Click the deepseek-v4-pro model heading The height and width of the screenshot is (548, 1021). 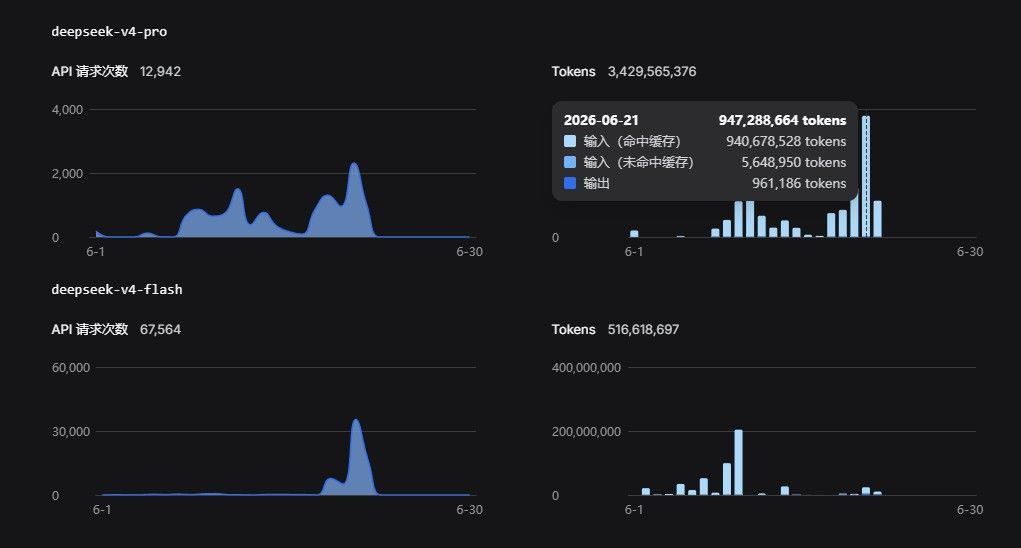[109, 31]
